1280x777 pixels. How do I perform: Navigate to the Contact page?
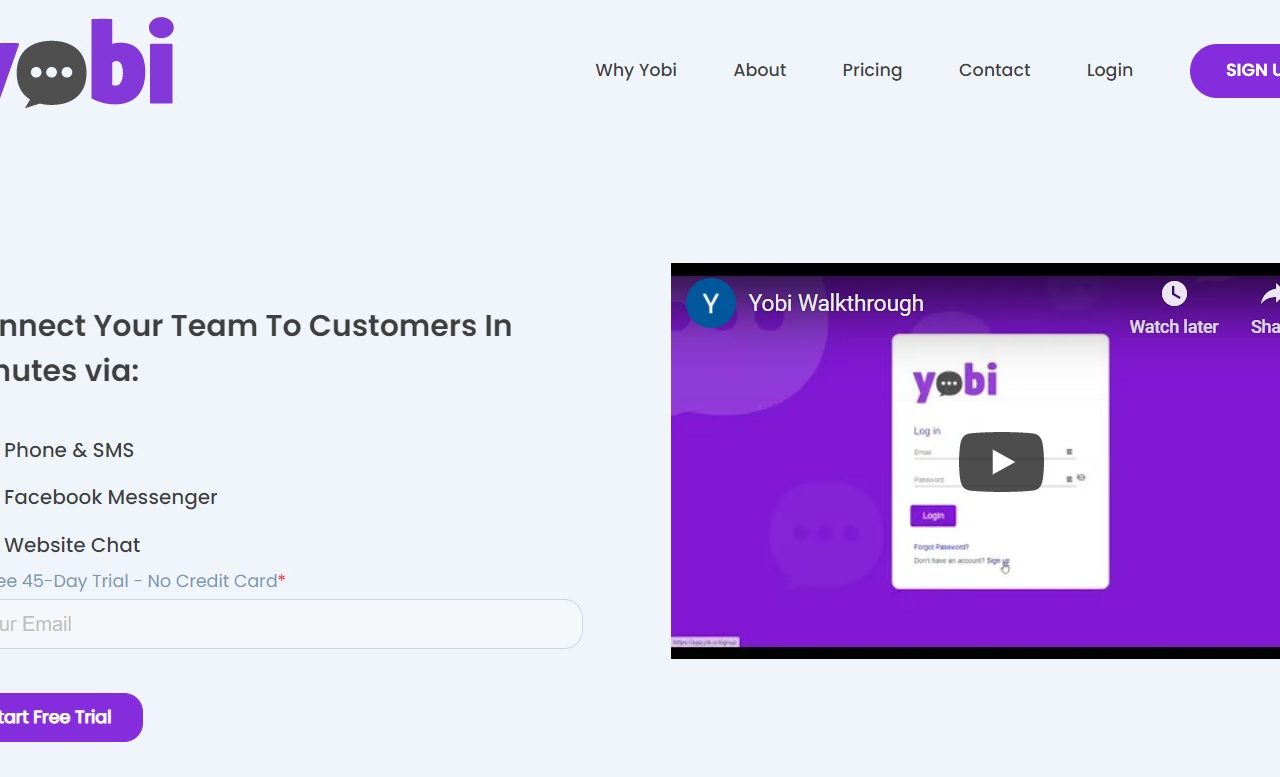click(994, 70)
